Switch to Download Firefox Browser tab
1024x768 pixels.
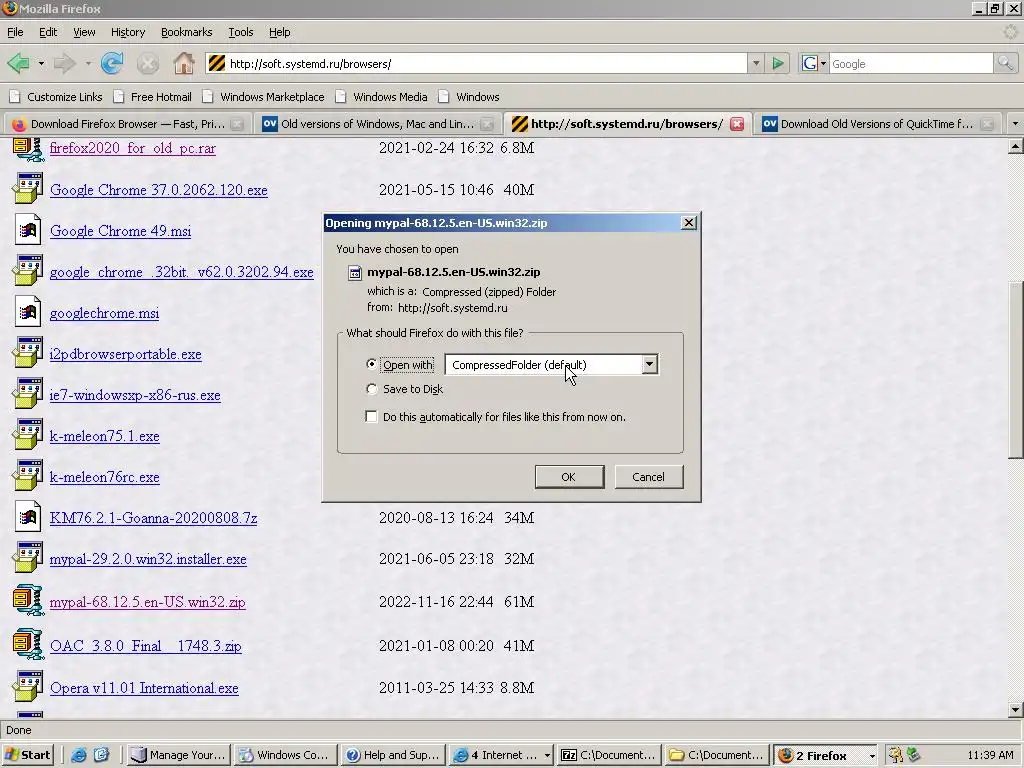click(x=127, y=124)
